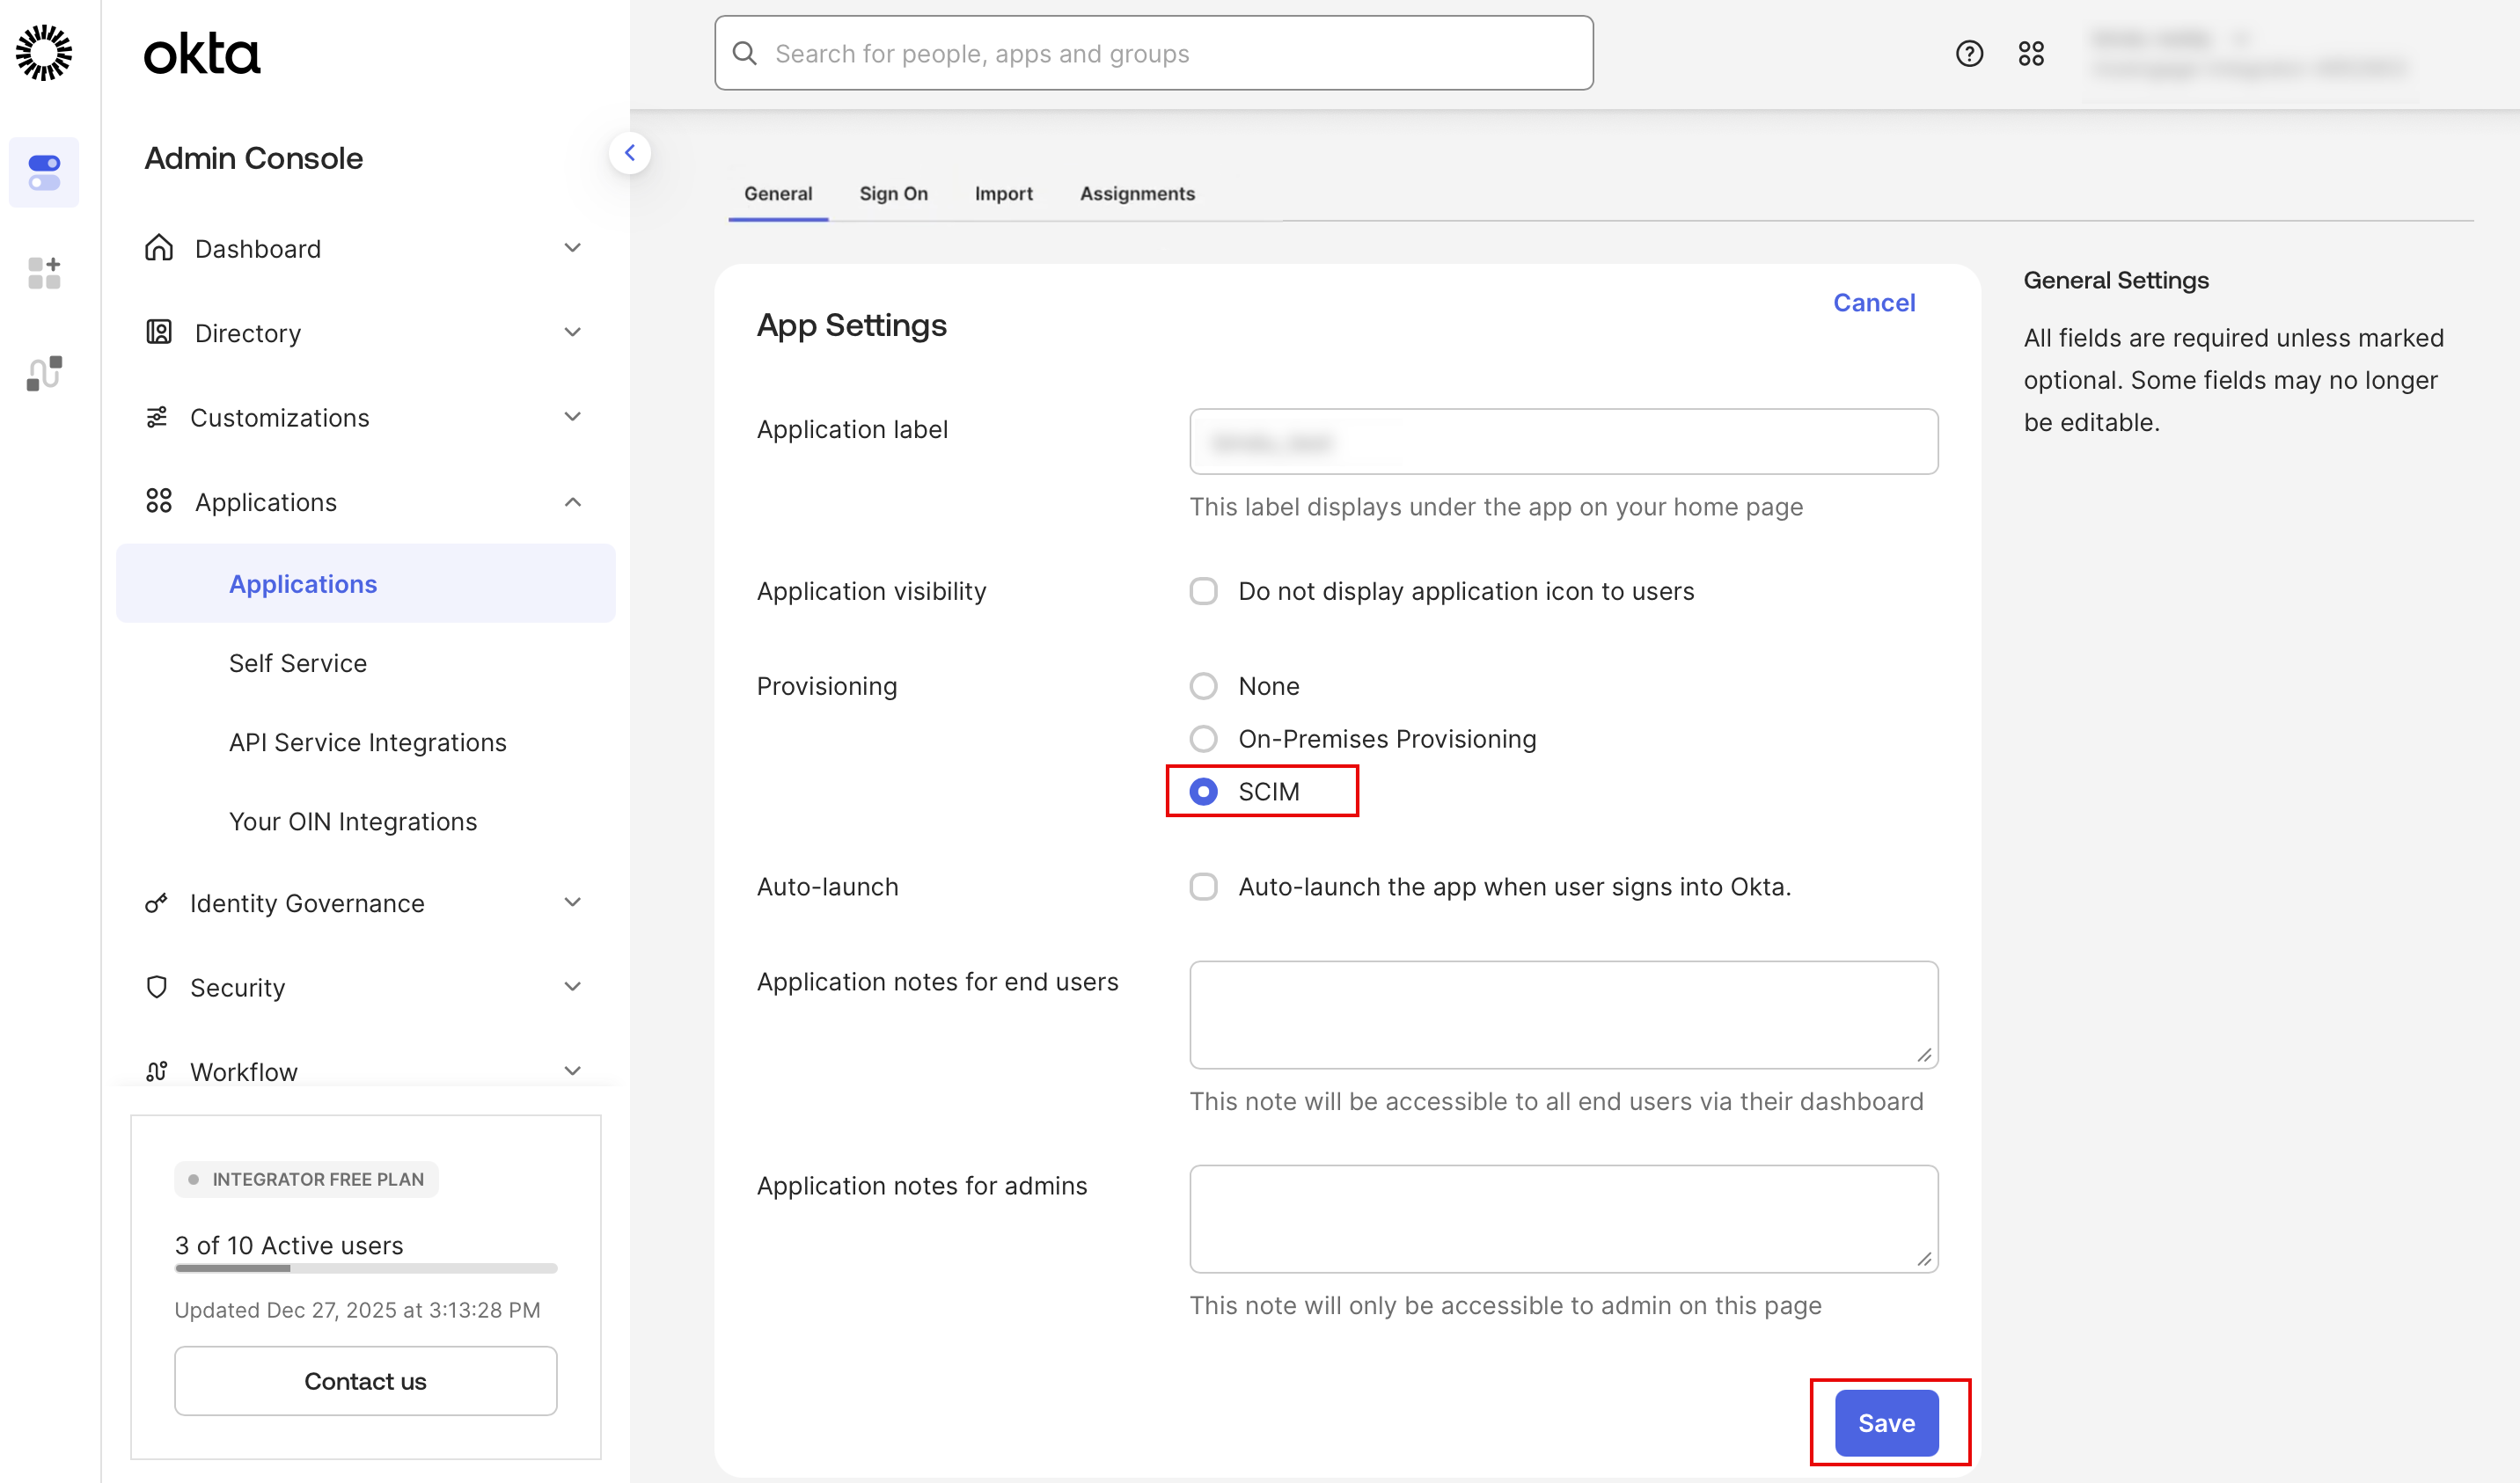Open the apps grid icon in header
2520x1483 pixels.
coord(2031,53)
